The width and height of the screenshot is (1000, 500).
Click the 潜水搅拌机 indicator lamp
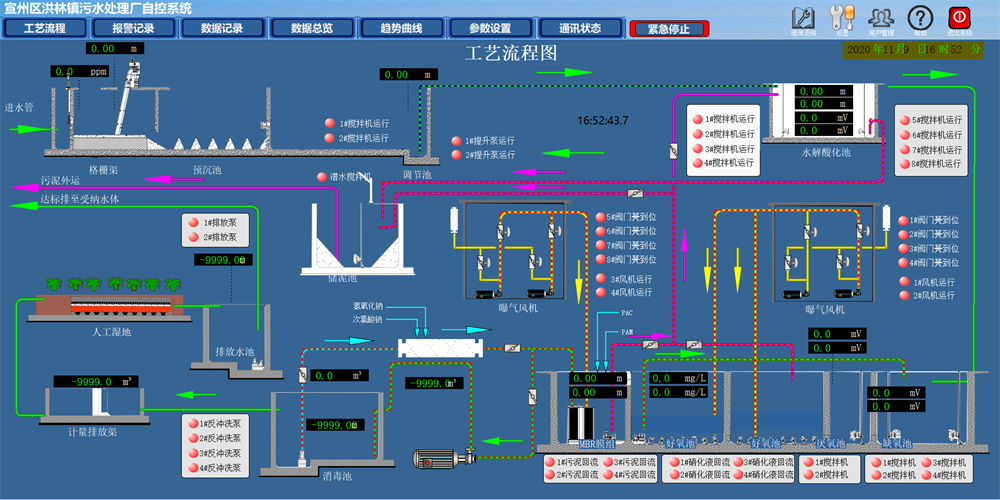tap(322, 177)
